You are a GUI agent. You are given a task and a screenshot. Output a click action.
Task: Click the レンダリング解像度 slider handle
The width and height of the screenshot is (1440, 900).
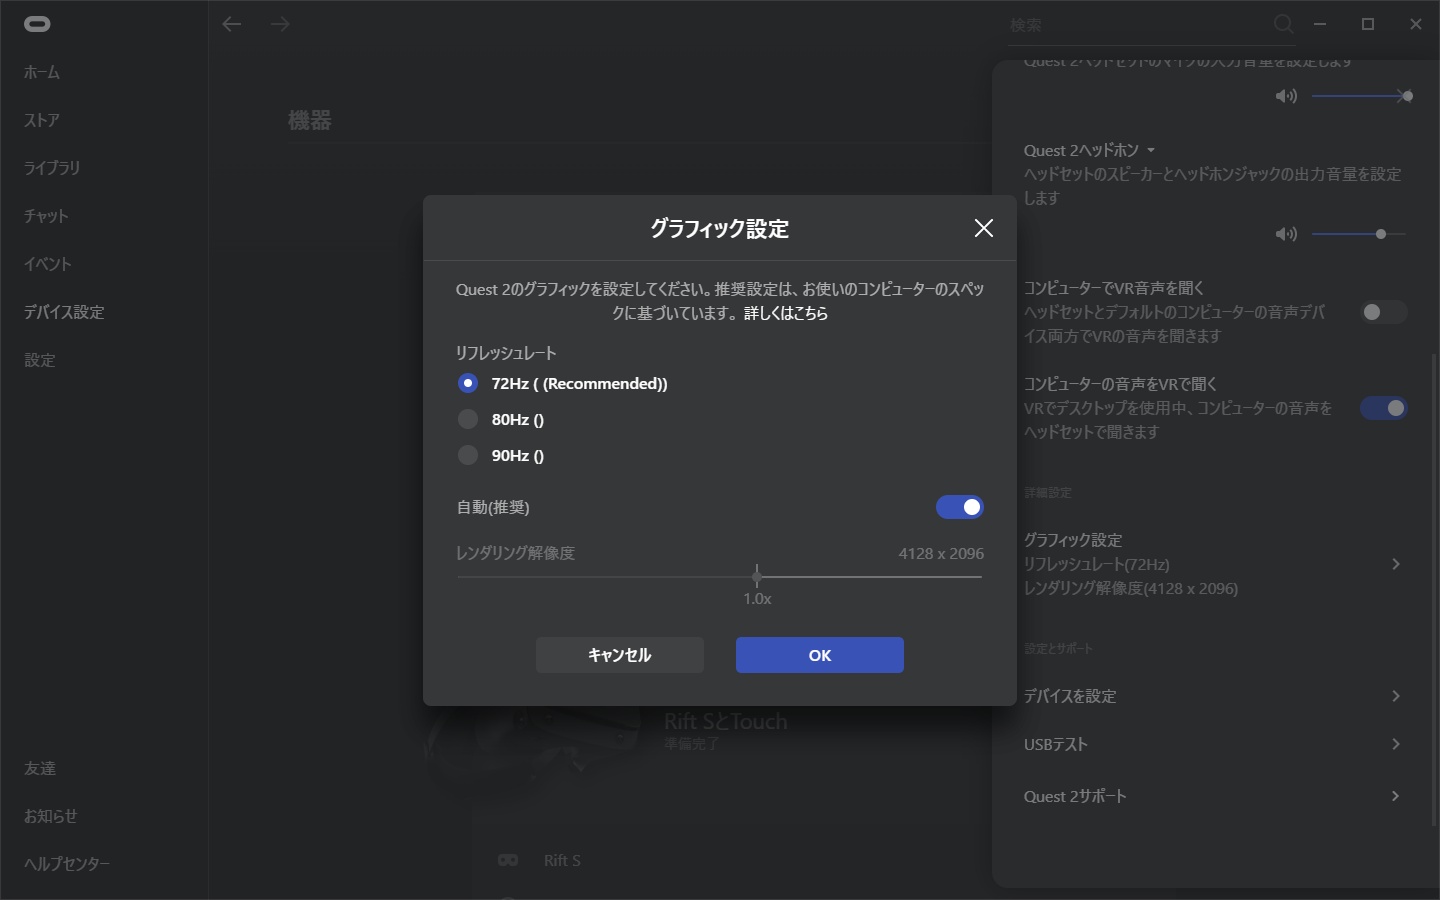757,576
